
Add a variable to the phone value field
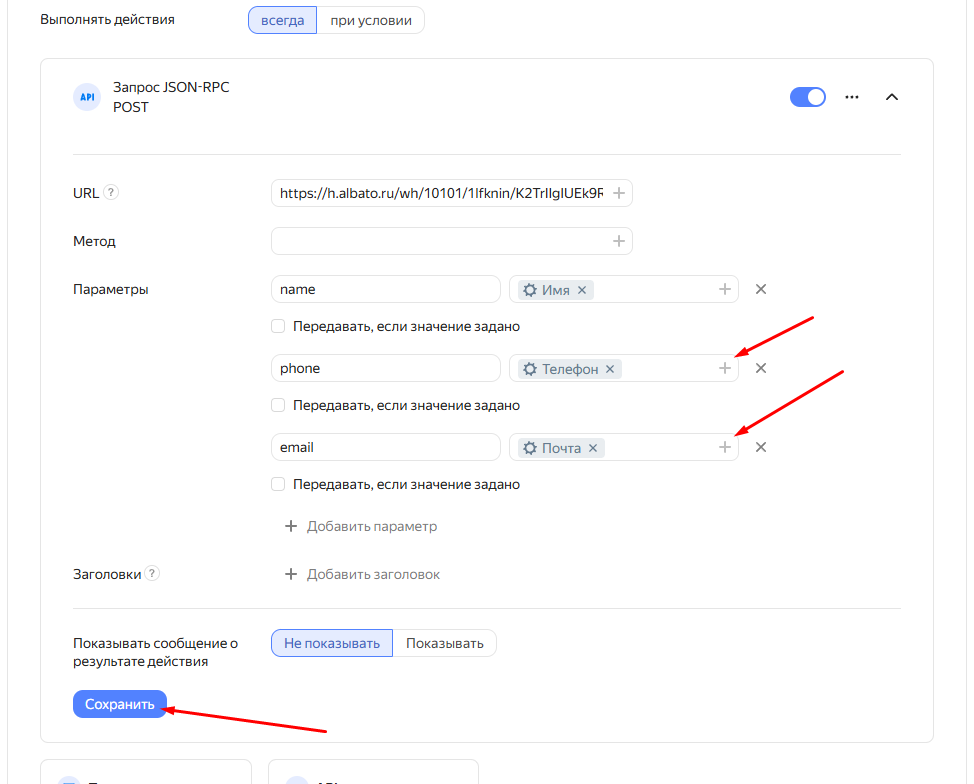click(725, 369)
